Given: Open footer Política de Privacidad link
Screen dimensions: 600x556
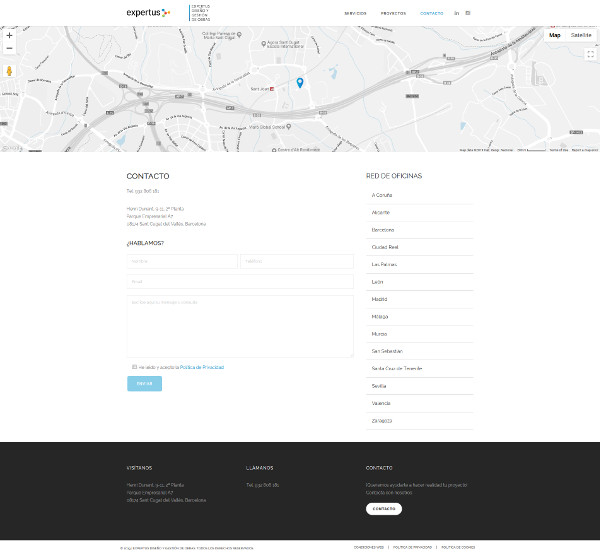Looking at the screenshot, I should pyautogui.click(x=412, y=548).
